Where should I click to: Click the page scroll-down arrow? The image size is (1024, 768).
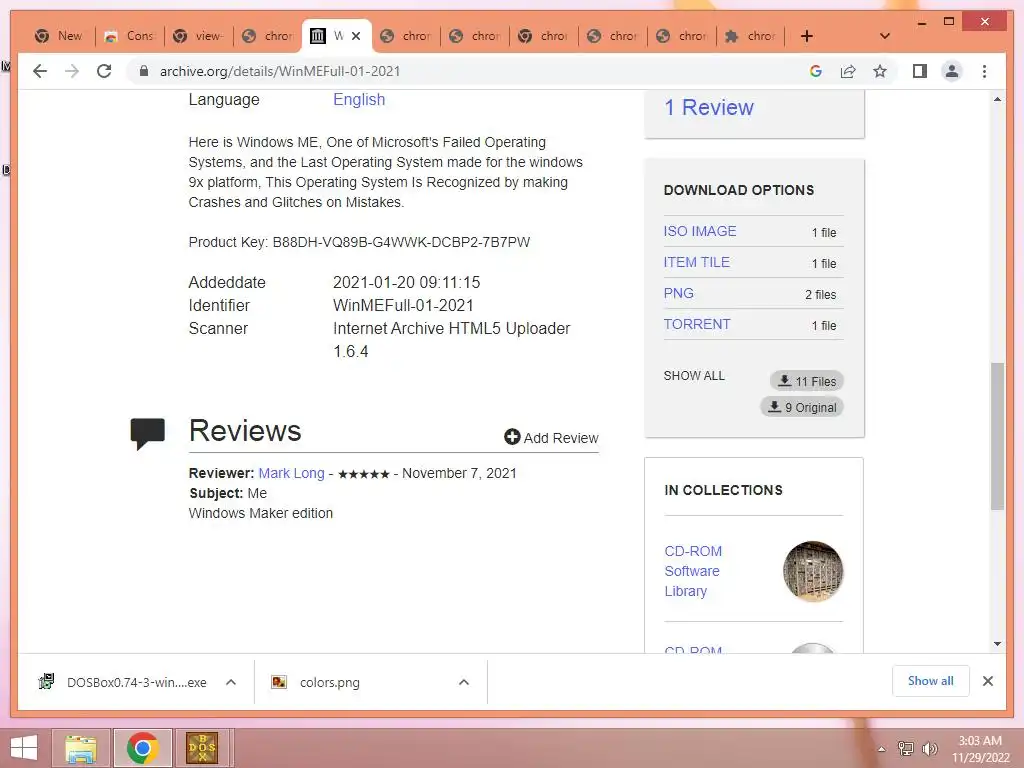click(x=997, y=644)
